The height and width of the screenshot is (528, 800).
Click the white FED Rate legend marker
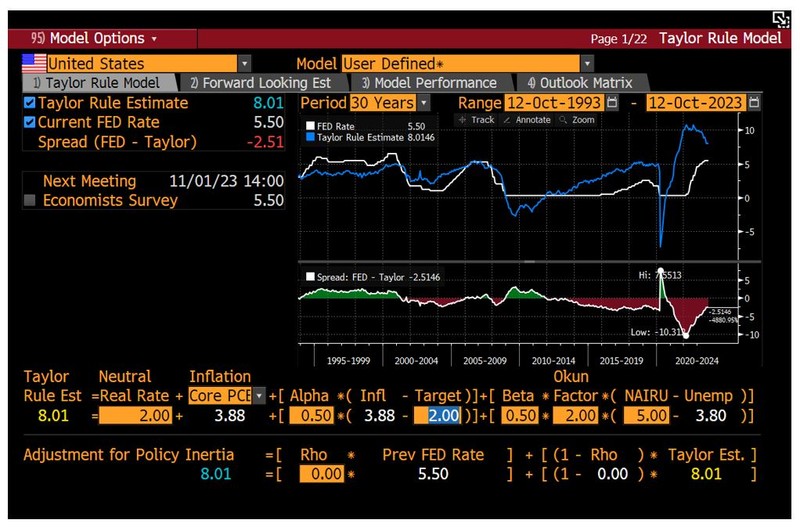(x=310, y=127)
